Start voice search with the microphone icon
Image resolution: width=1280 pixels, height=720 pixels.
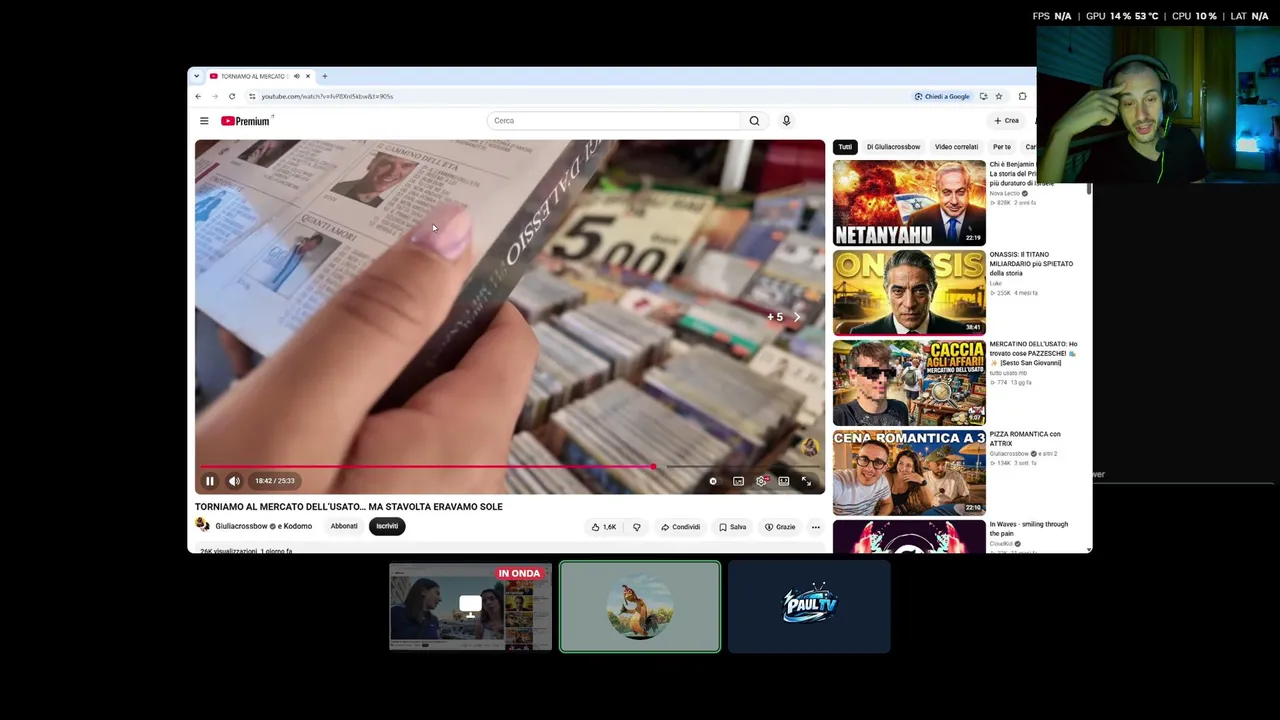786,121
